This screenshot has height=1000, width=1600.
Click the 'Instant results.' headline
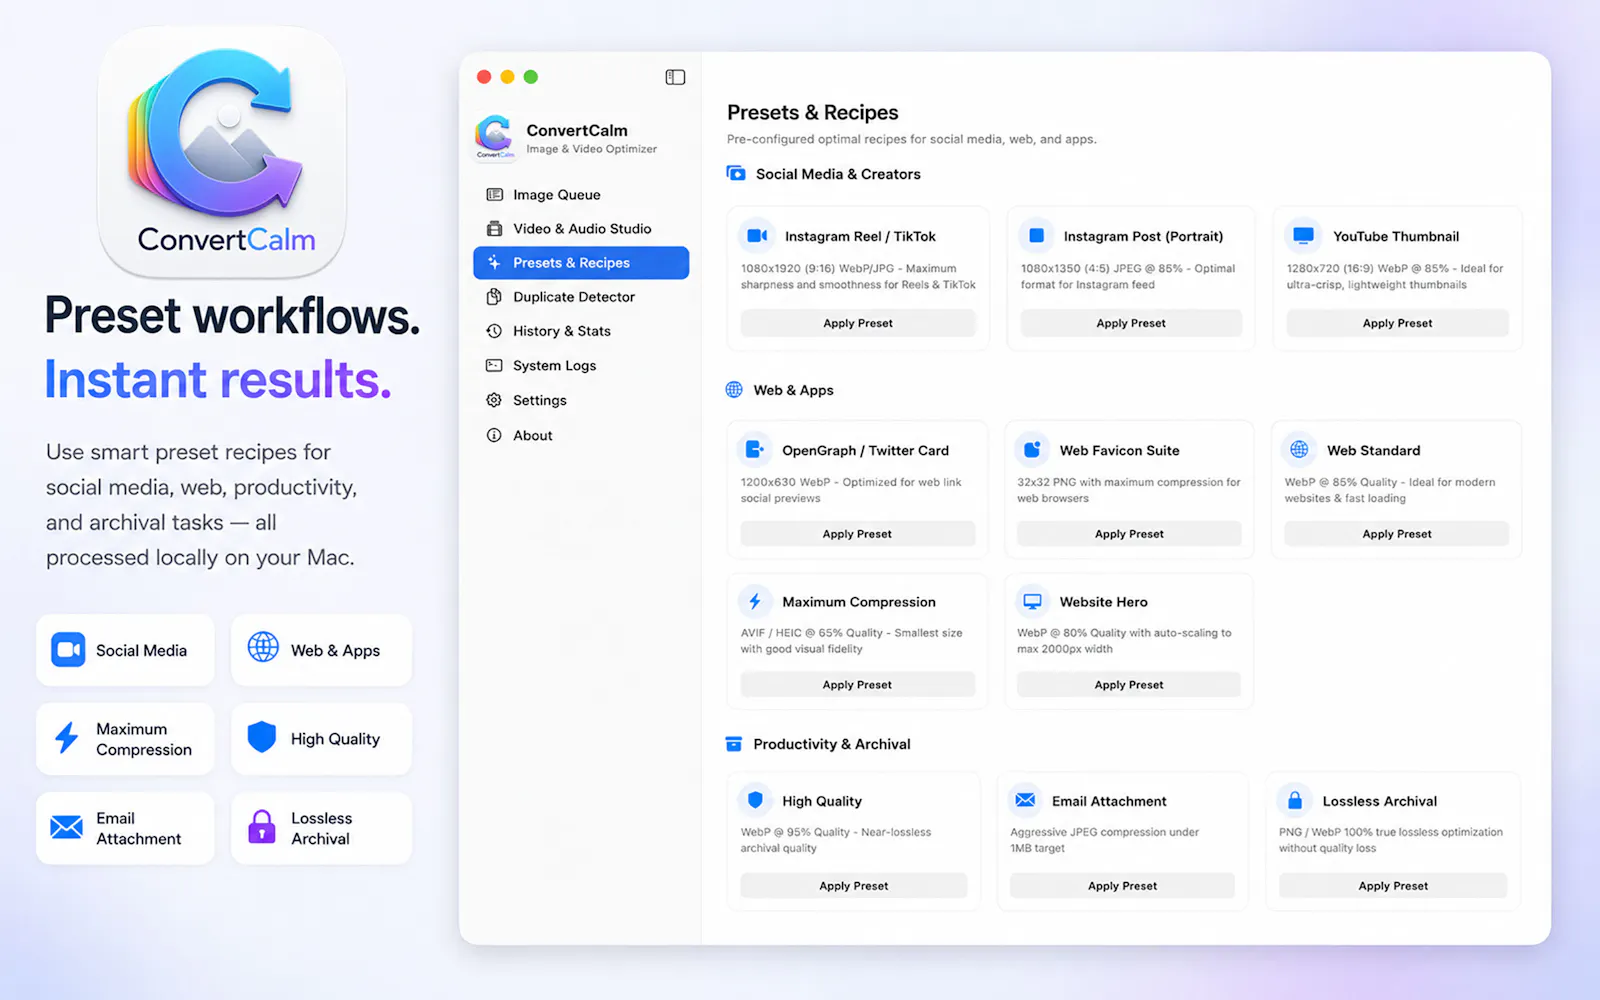tap(217, 380)
